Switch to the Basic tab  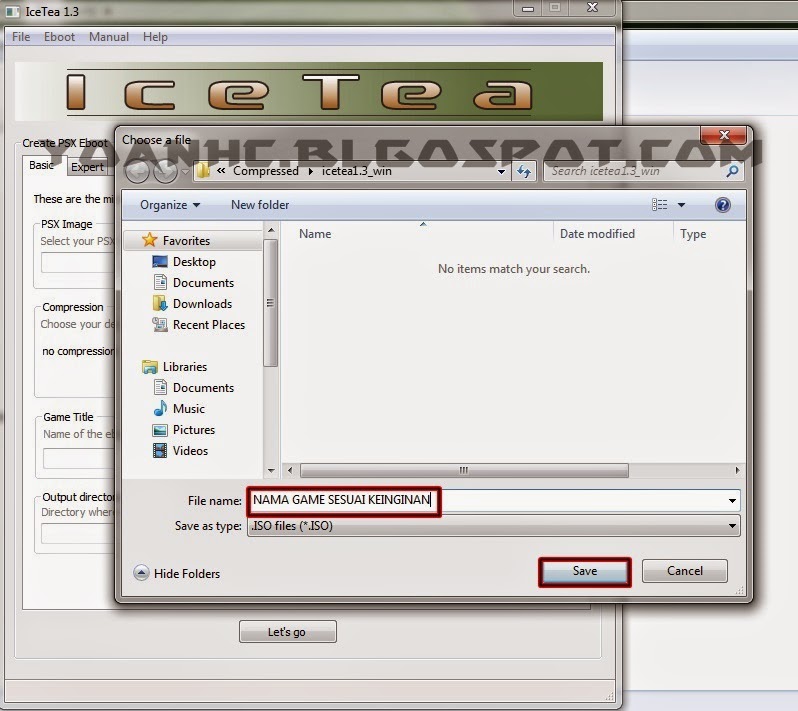42,165
